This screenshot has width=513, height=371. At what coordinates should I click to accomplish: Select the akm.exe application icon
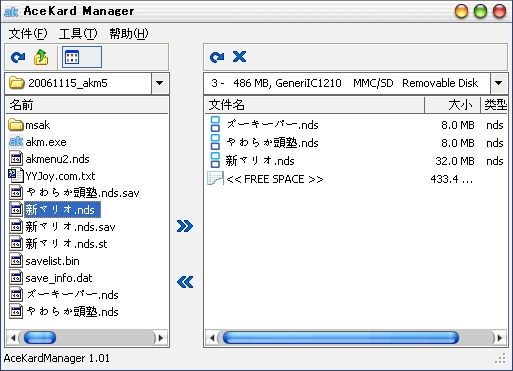[16, 142]
